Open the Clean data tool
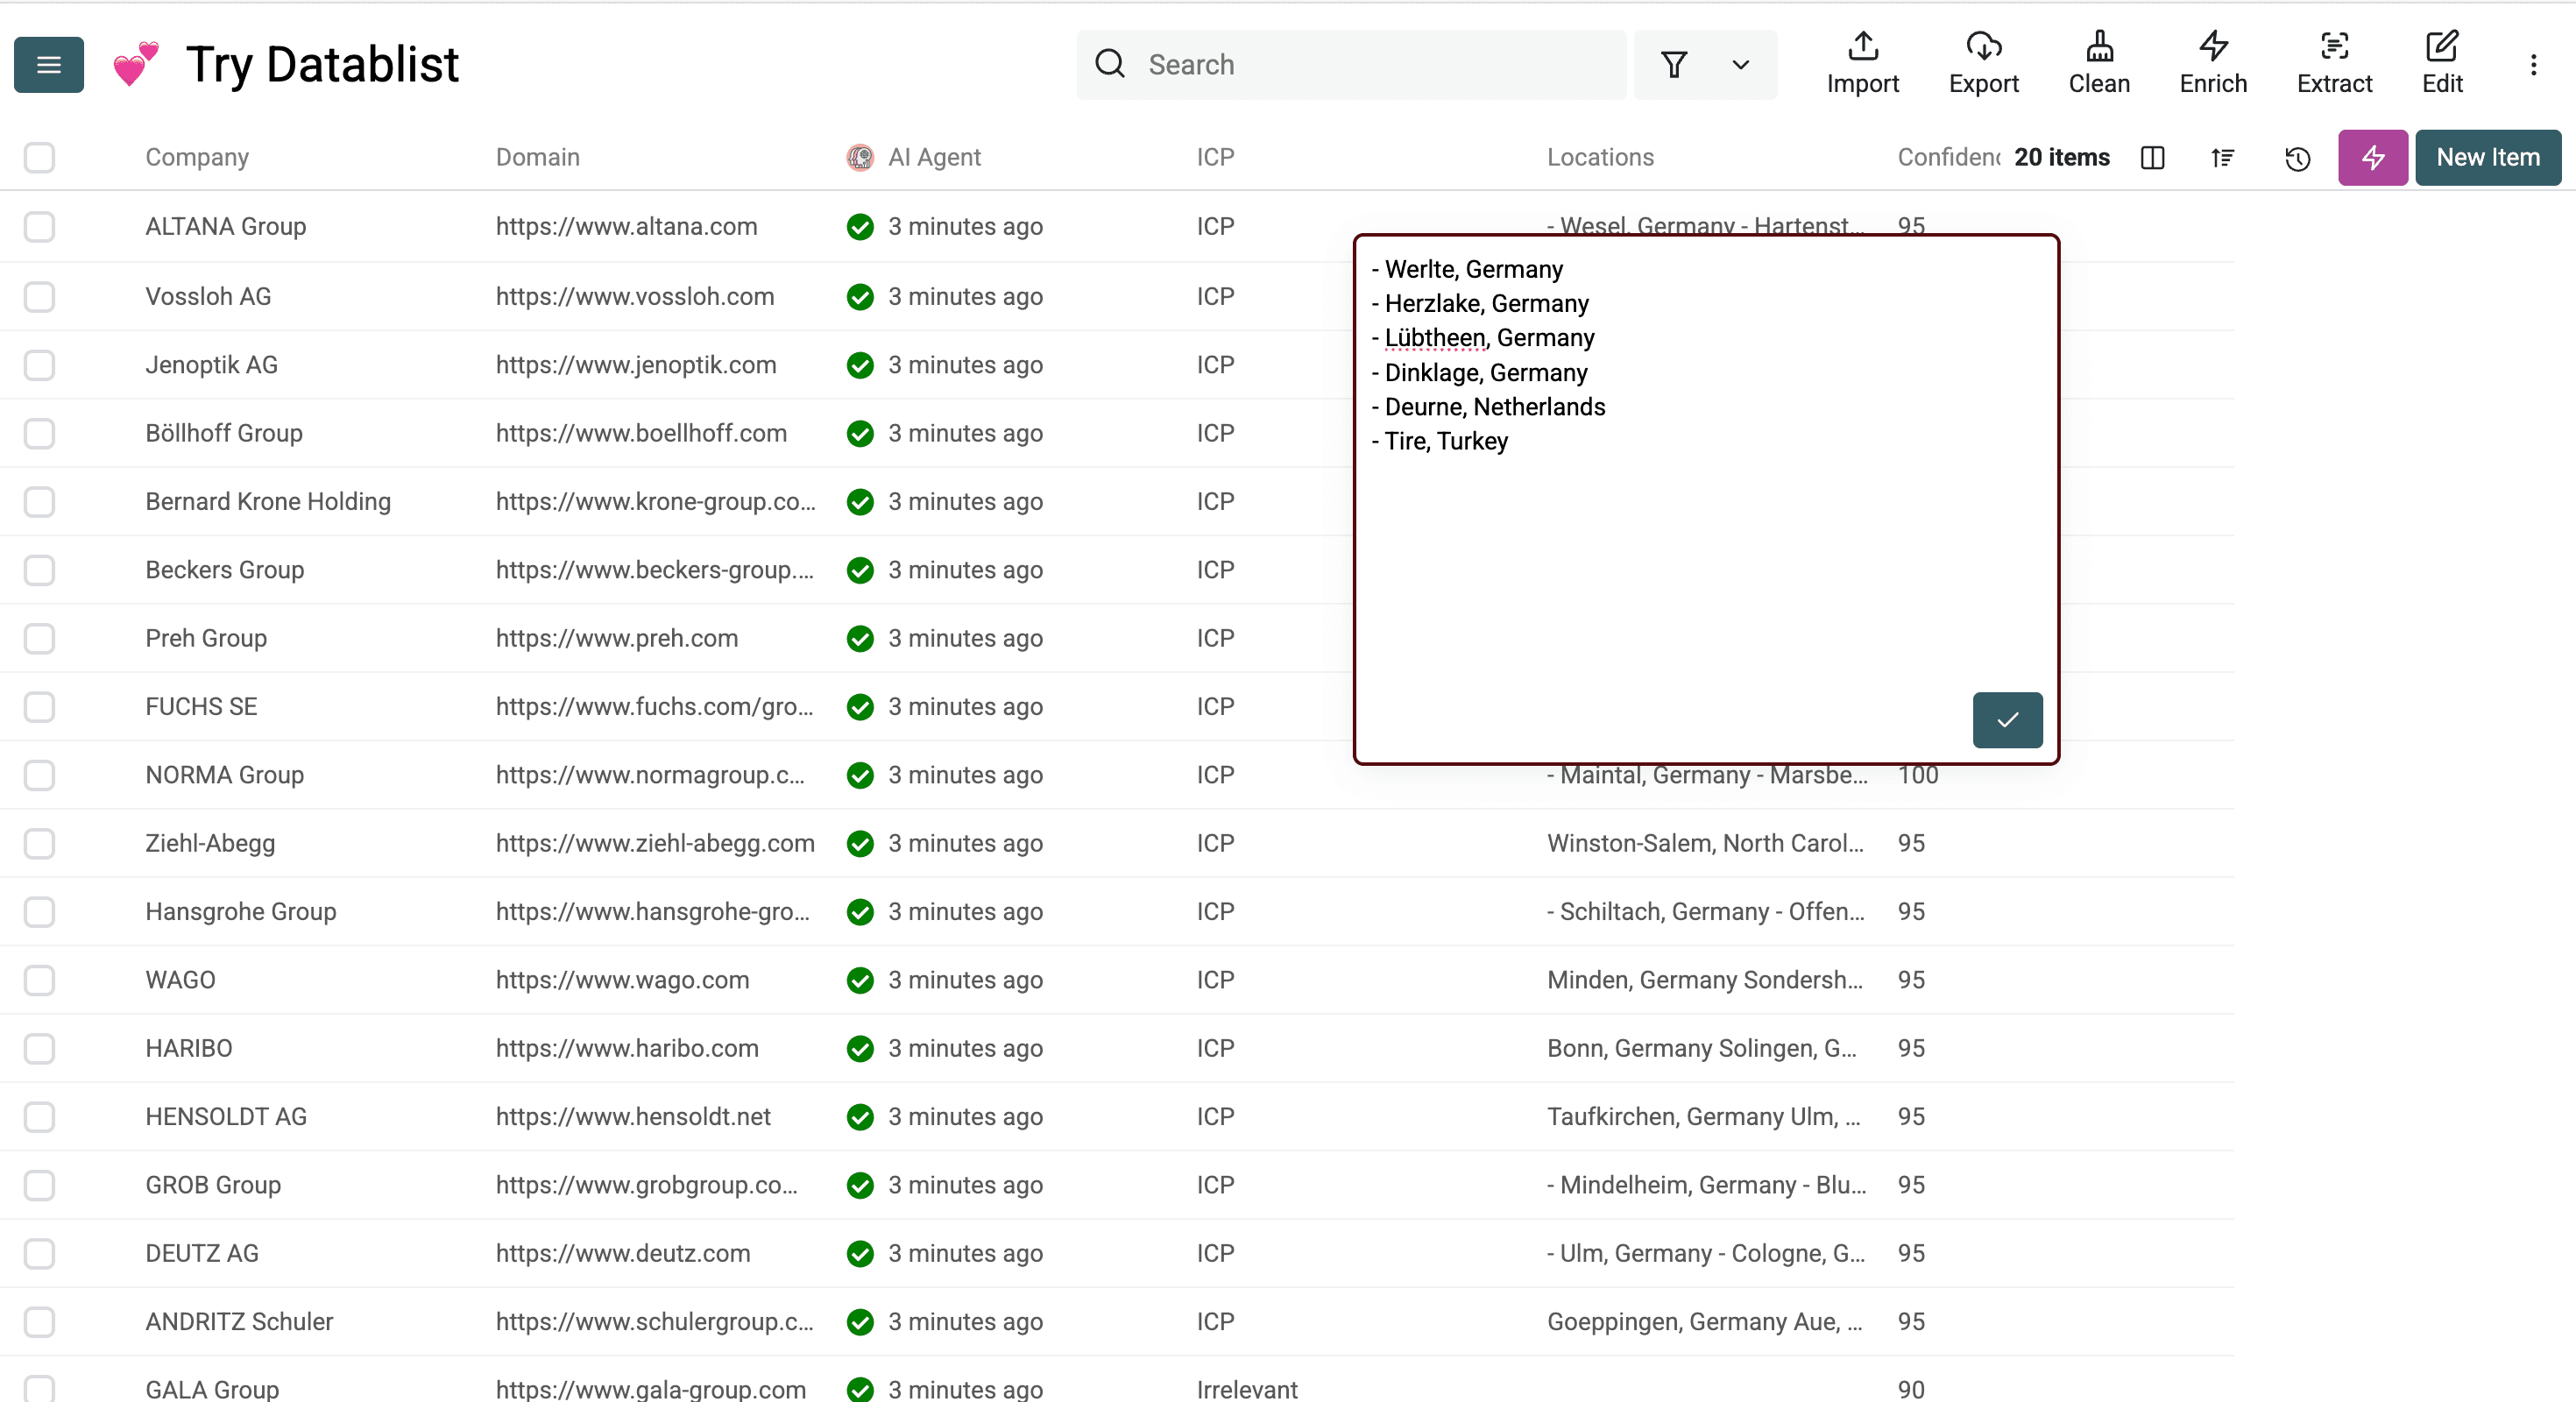Viewport: 2576px width, 1402px height. [2099, 63]
